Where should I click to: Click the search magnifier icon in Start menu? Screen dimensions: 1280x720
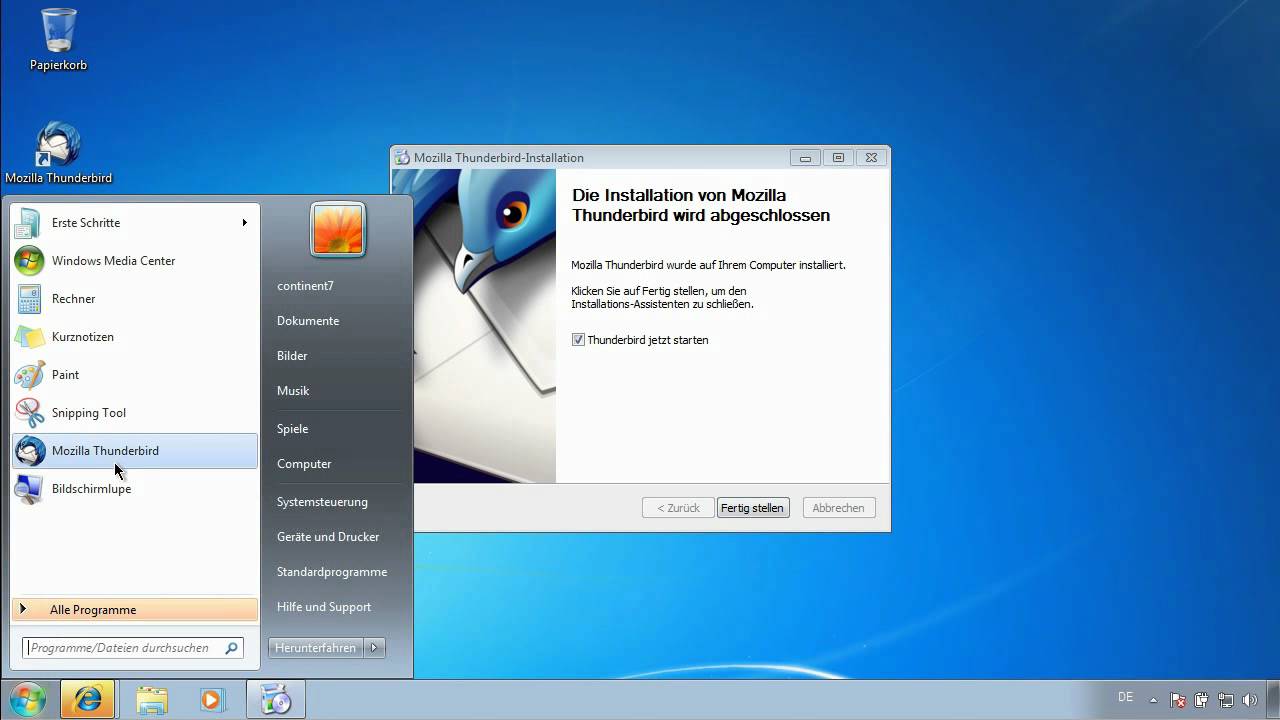[231, 648]
